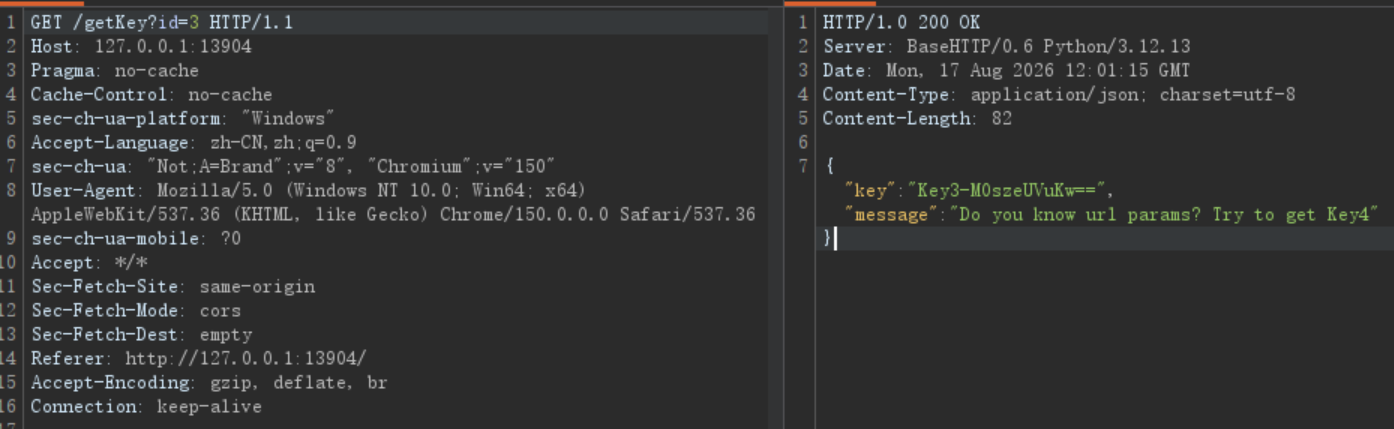Screen dimensions: 1394x429
Task: Click the 'Accept-Language: zh-CN,zh;q=0.9' header
Action: coord(193,142)
